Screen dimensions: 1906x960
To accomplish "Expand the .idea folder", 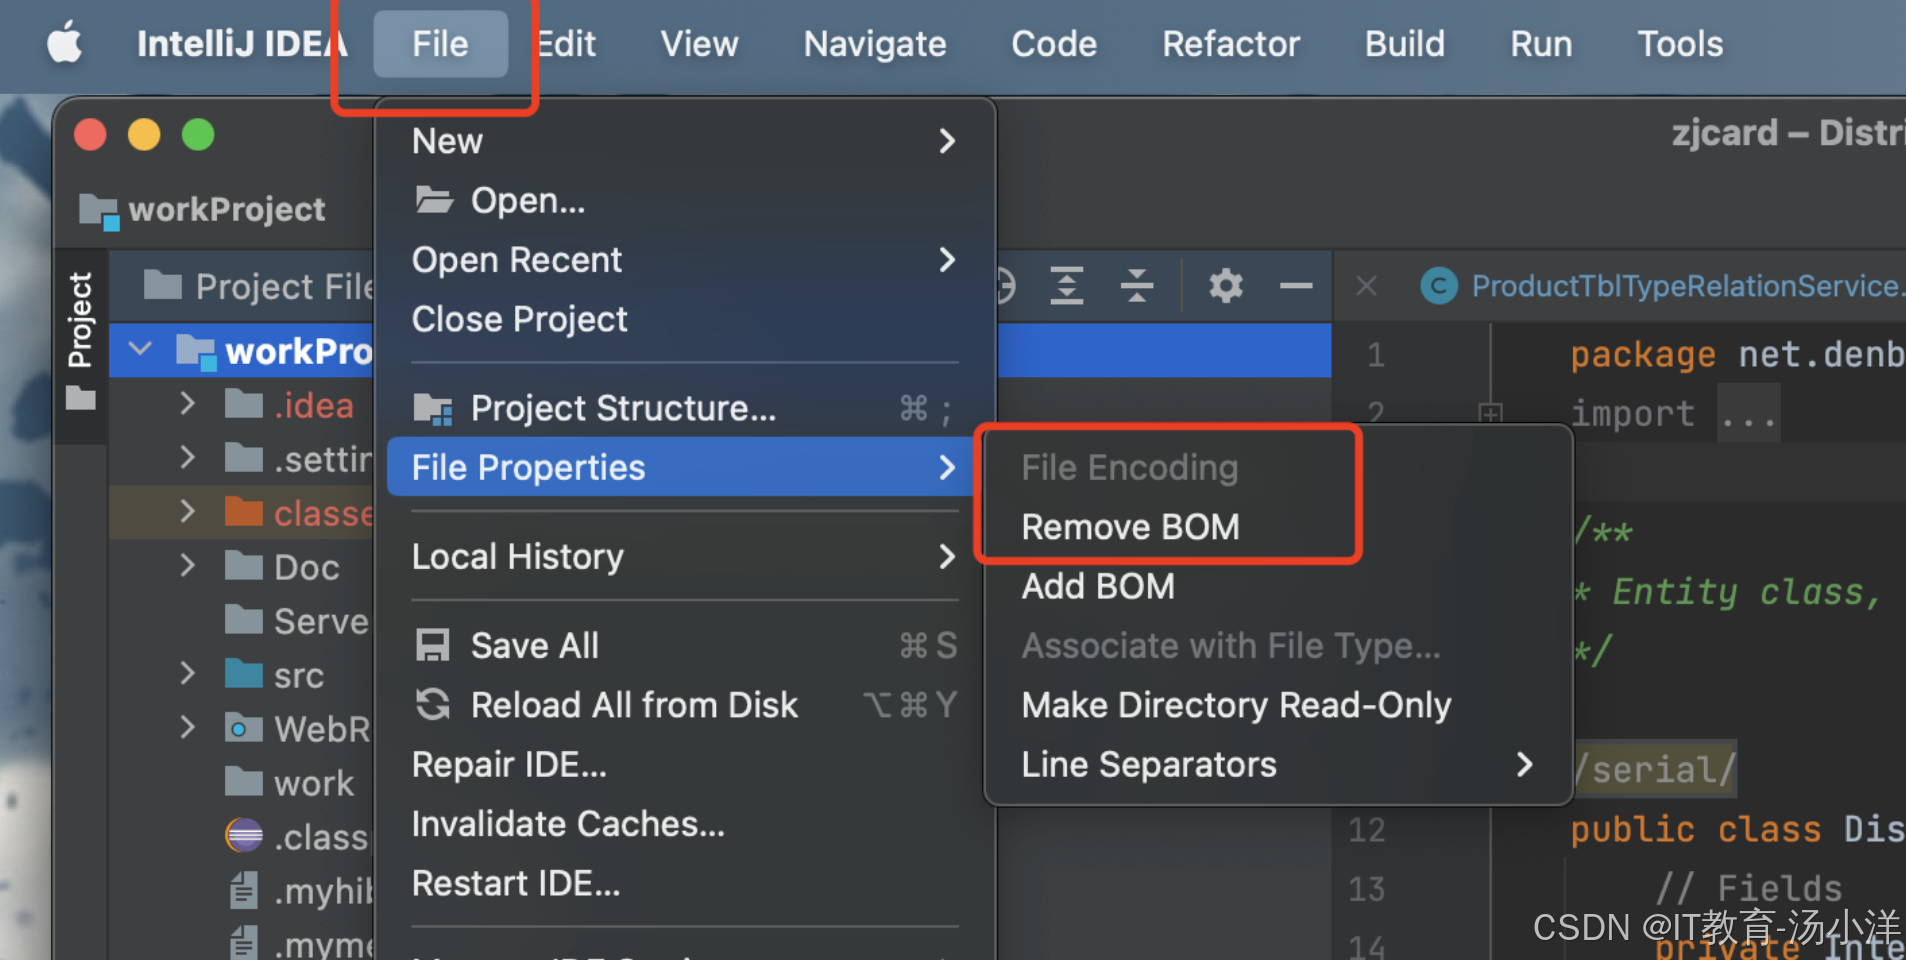I will click(x=187, y=404).
